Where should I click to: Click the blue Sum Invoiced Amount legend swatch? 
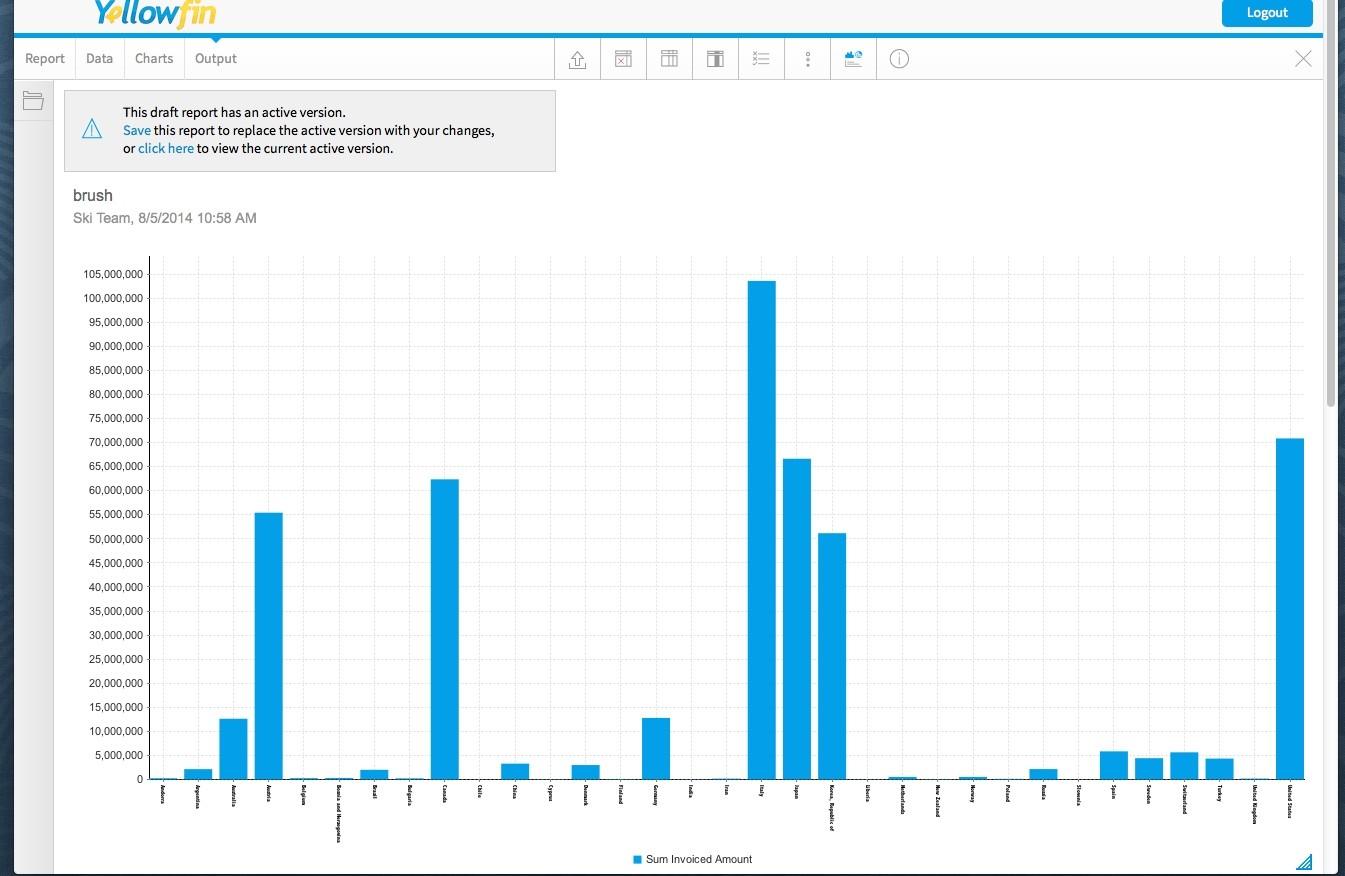point(637,859)
